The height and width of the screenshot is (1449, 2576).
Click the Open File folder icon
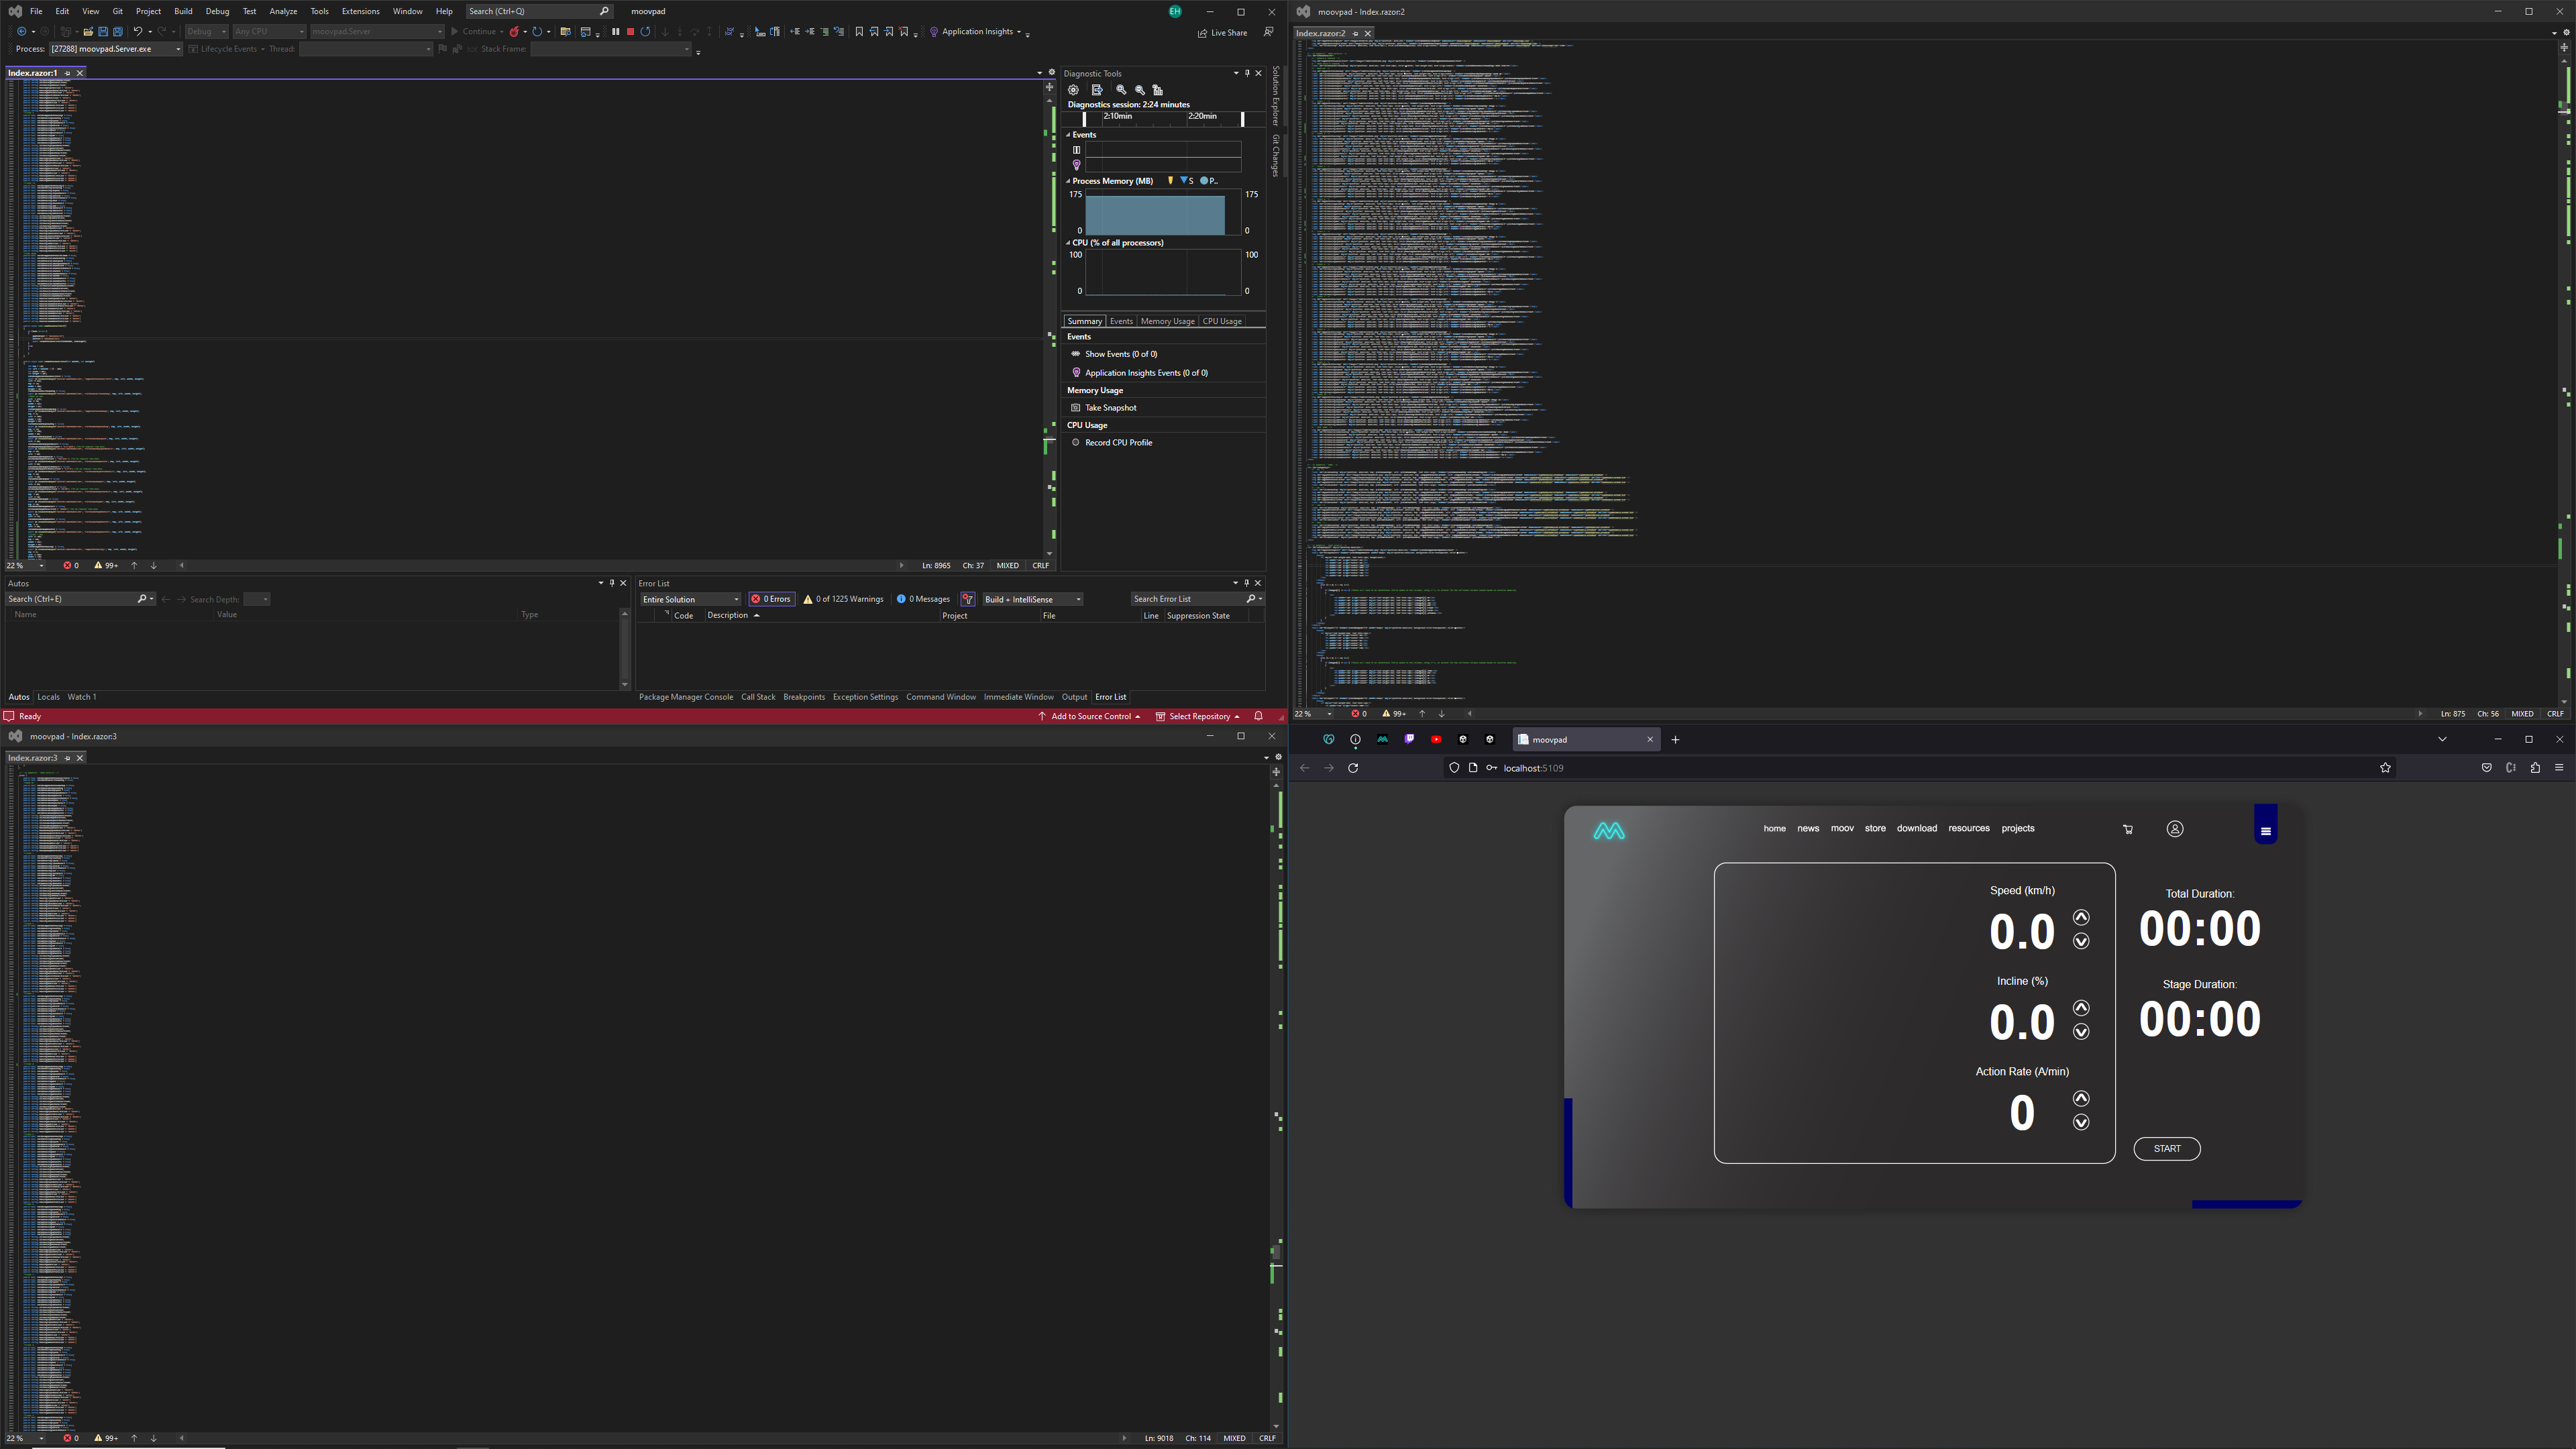tap(88, 32)
